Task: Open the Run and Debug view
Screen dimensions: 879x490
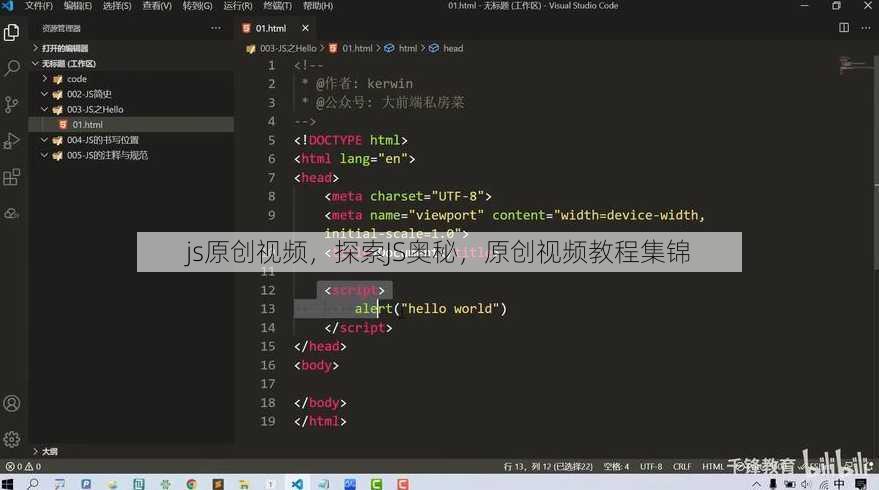Action: click(12, 141)
